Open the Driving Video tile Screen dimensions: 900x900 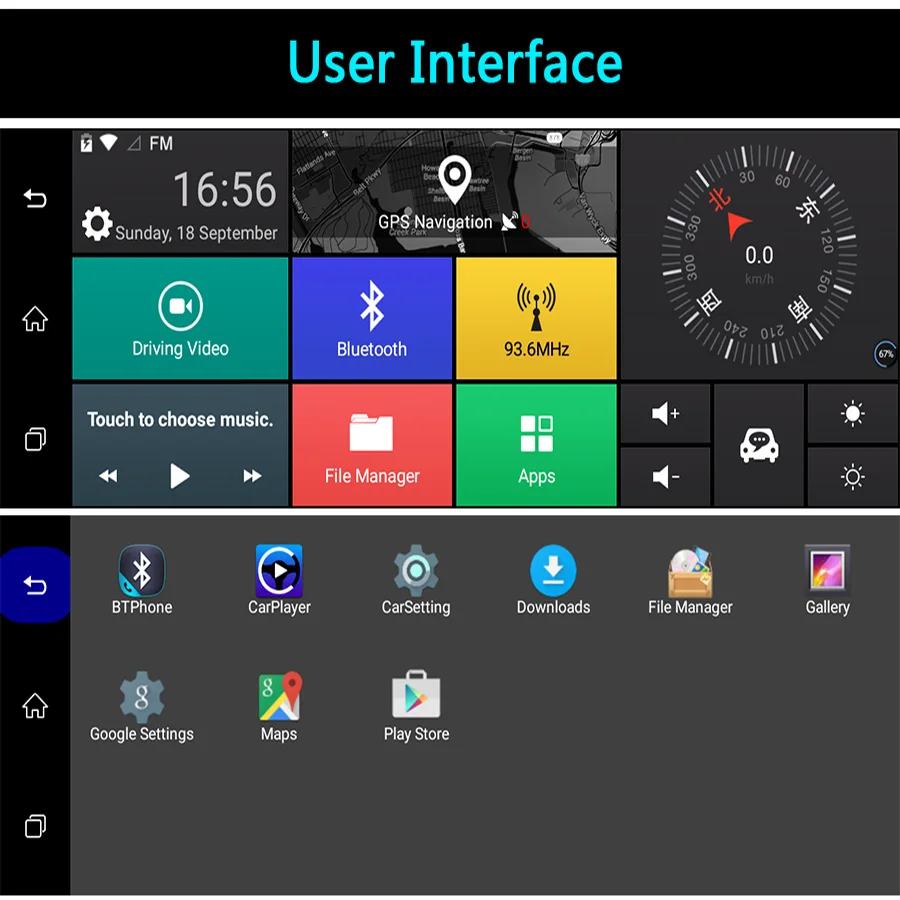180,318
